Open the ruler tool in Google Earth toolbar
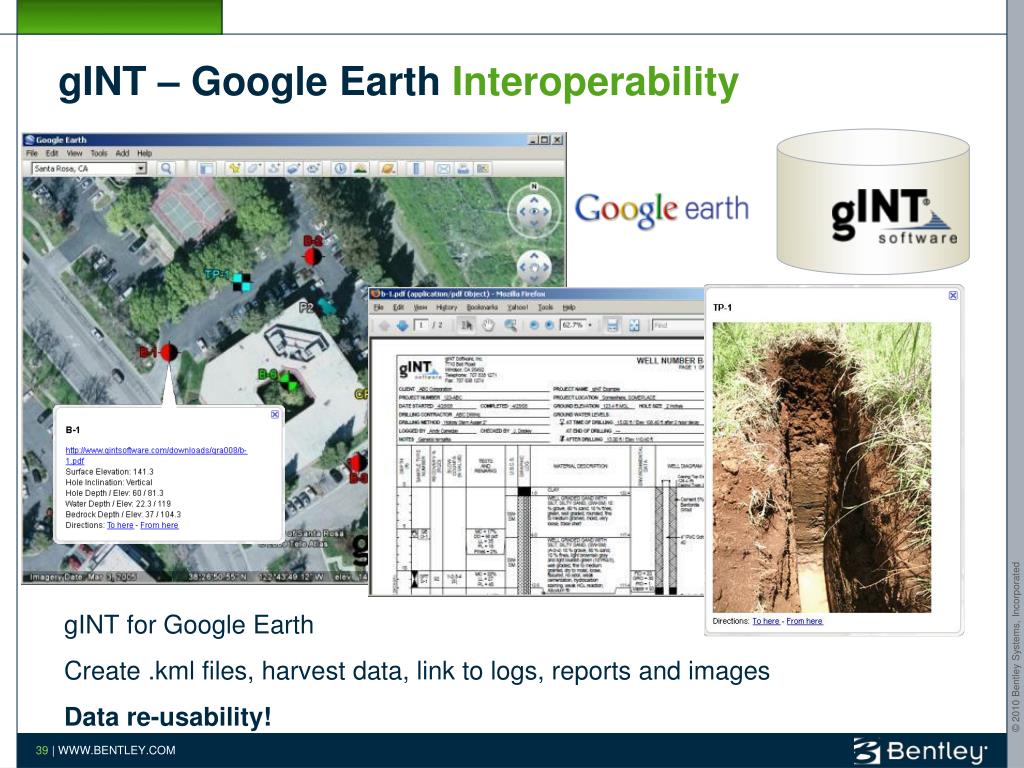The image size is (1024, 768). (x=416, y=168)
